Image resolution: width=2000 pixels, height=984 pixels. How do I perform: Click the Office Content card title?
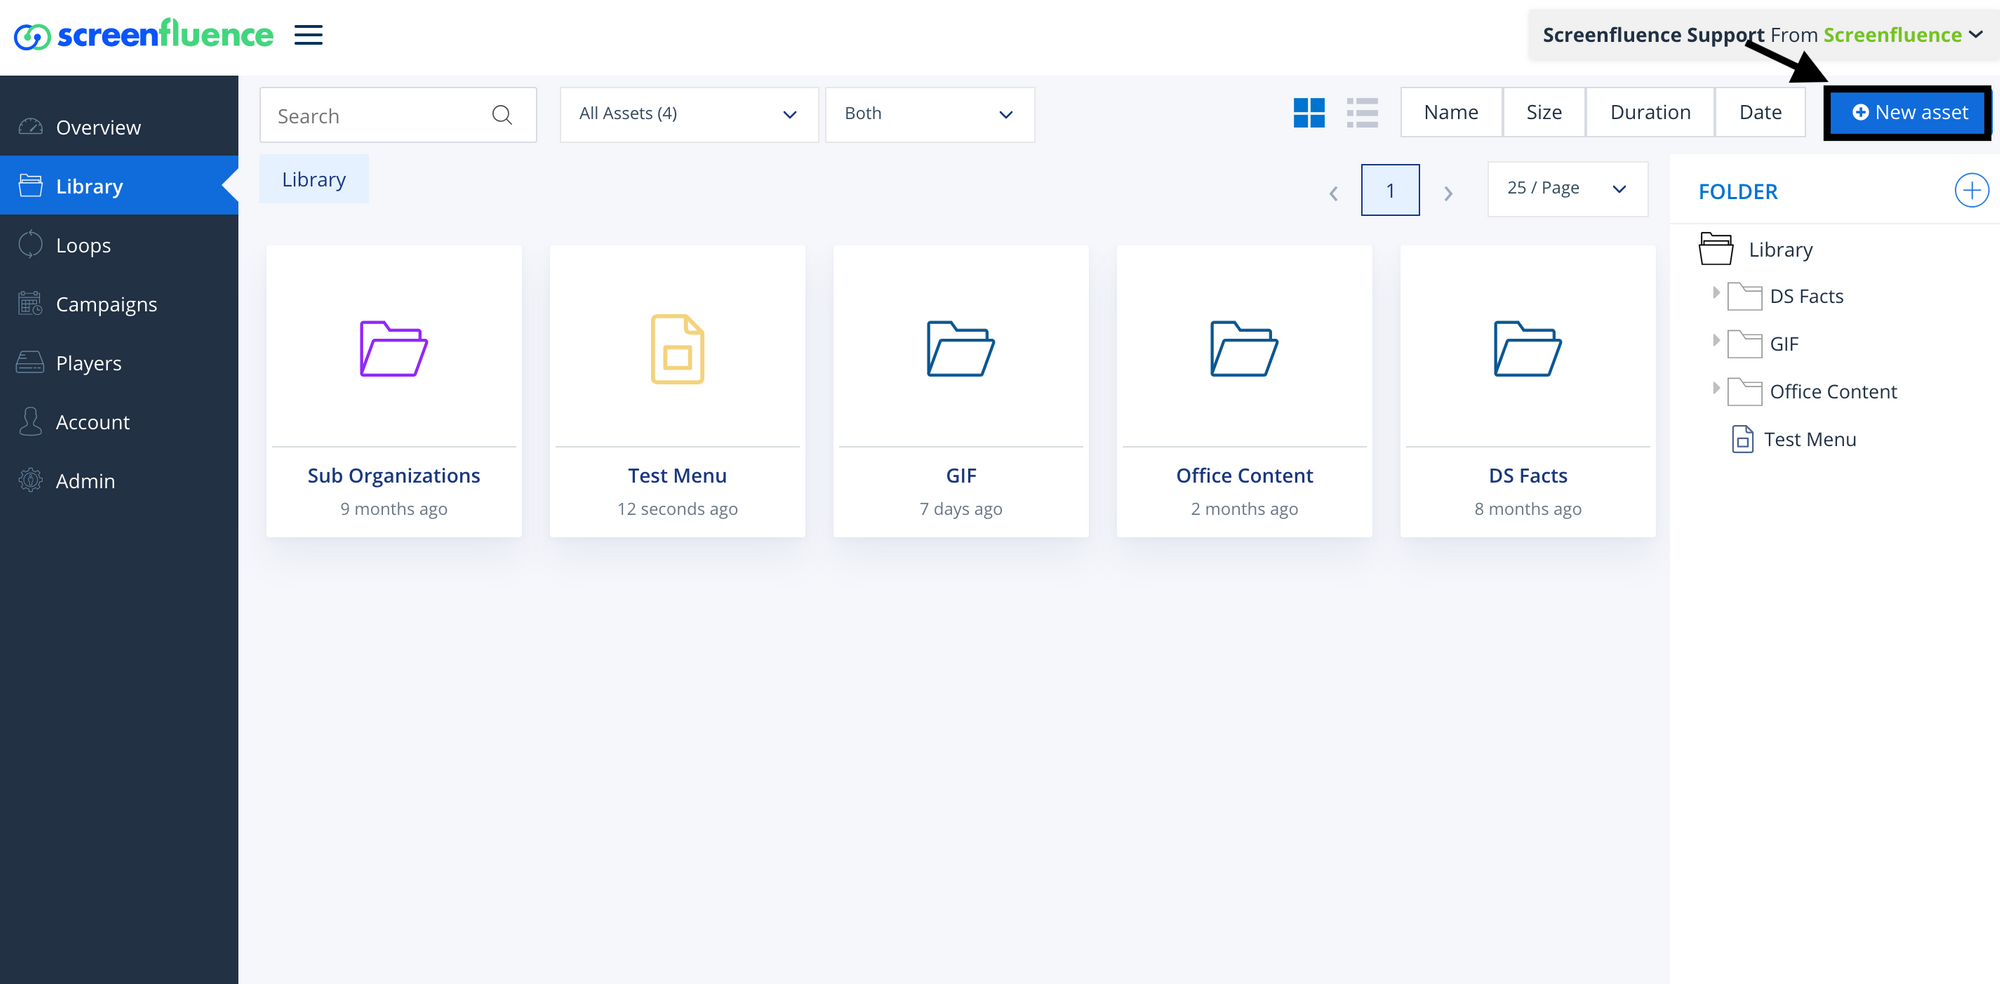click(x=1244, y=476)
